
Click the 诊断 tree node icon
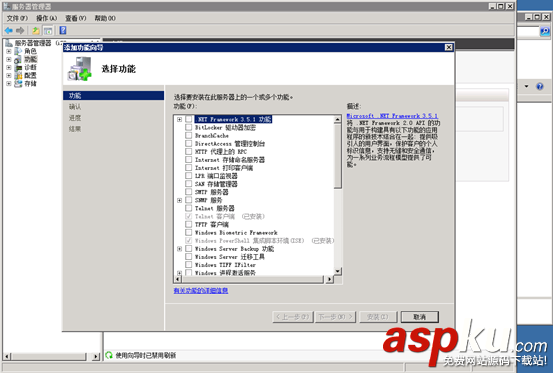(18, 67)
